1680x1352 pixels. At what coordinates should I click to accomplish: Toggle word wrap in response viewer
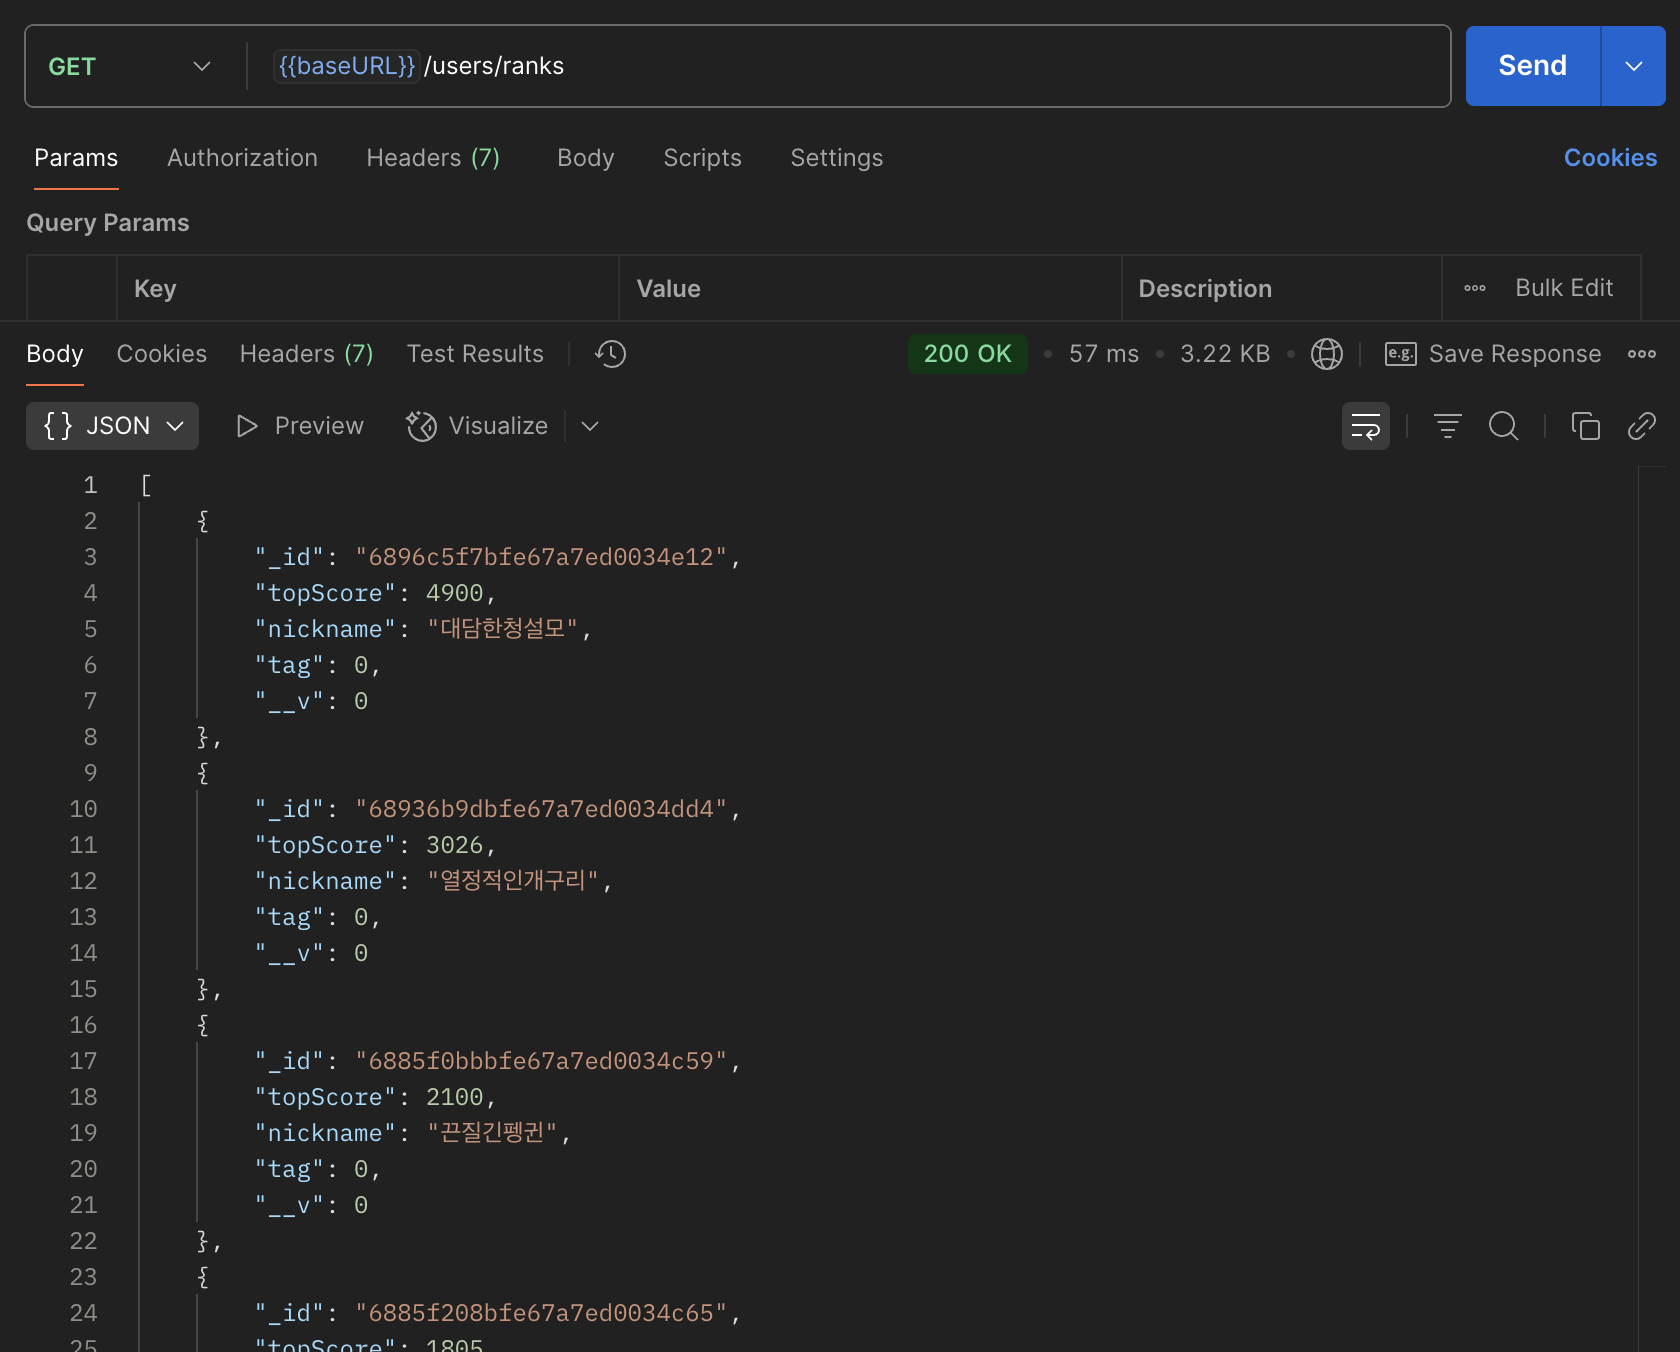tap(1366, 426)
